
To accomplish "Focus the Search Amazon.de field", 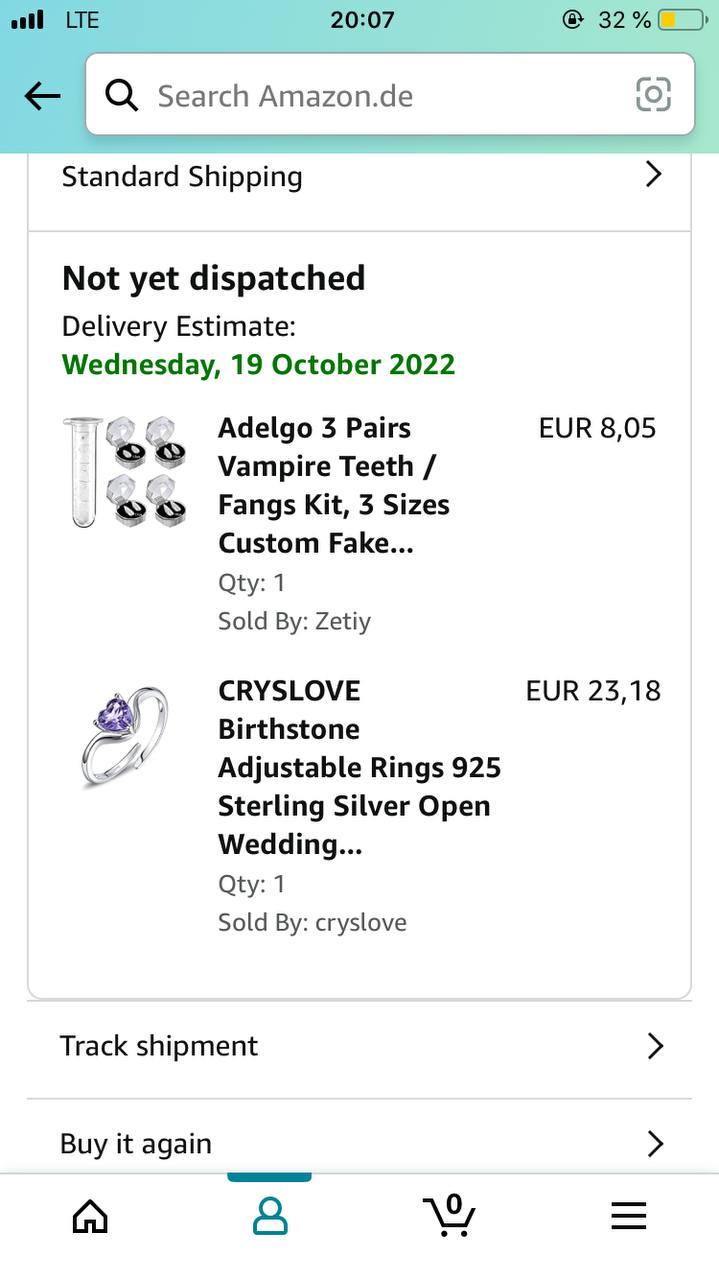I will click(x=380, y=96).
